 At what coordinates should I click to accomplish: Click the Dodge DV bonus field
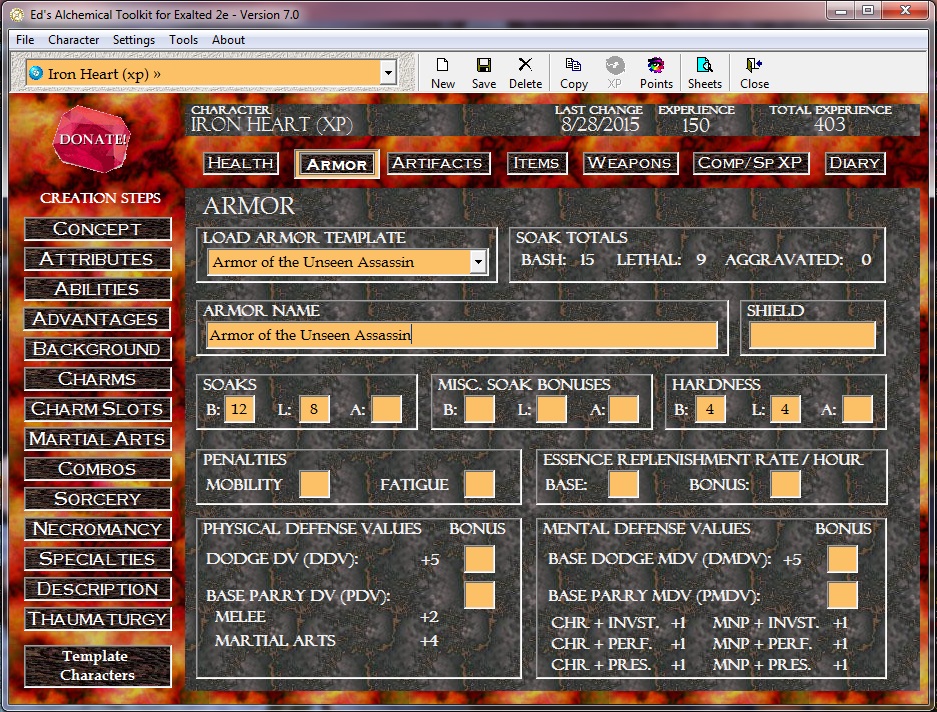[x=479, y=559]
